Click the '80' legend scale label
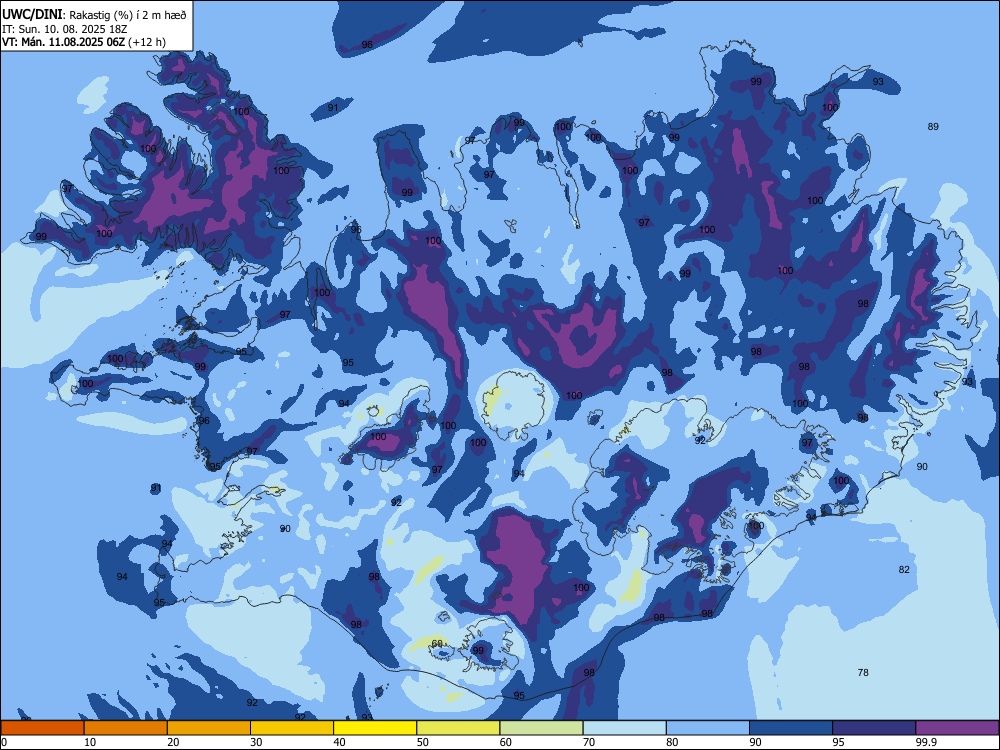The height and width of the screenshot is (750, 1000). tap(672, 742)
